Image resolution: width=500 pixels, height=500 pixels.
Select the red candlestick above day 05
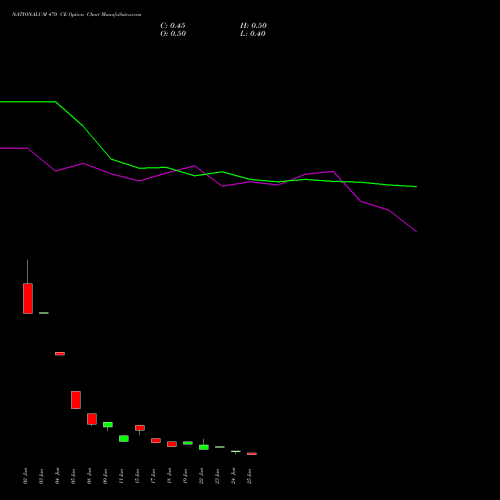click(76, 400)
